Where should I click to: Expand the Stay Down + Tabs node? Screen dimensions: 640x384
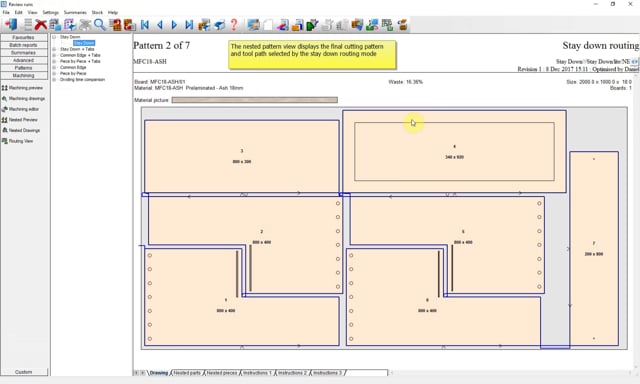click(x=54, y=49)
